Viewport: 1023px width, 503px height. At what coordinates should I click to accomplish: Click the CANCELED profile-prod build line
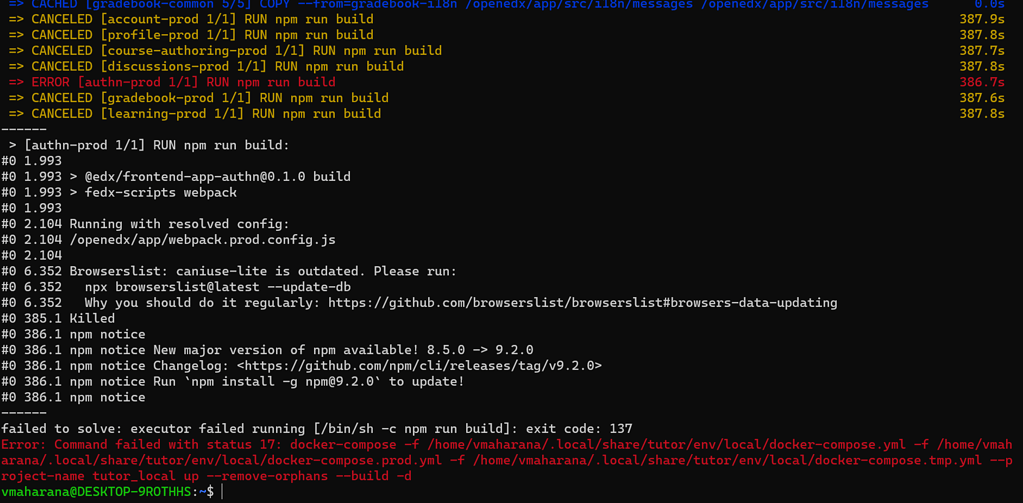point(191,35)
